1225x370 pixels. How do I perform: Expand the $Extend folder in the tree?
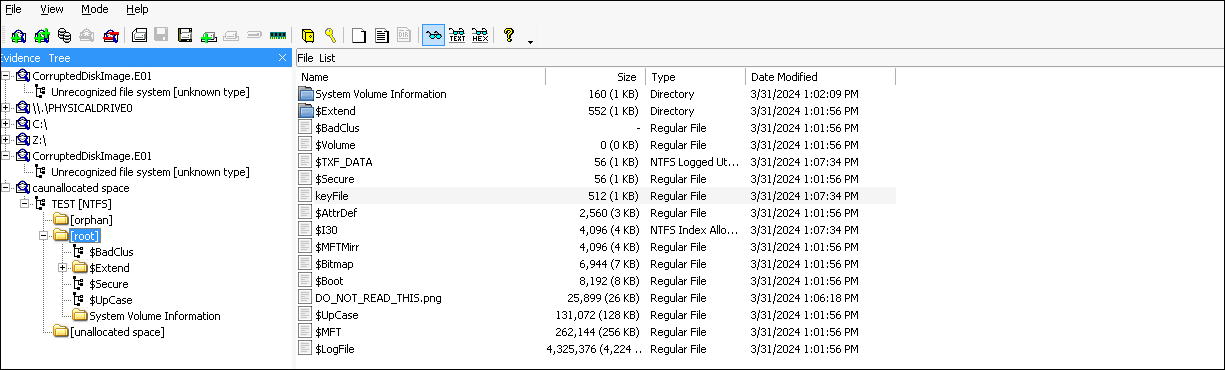click(62, 268)
